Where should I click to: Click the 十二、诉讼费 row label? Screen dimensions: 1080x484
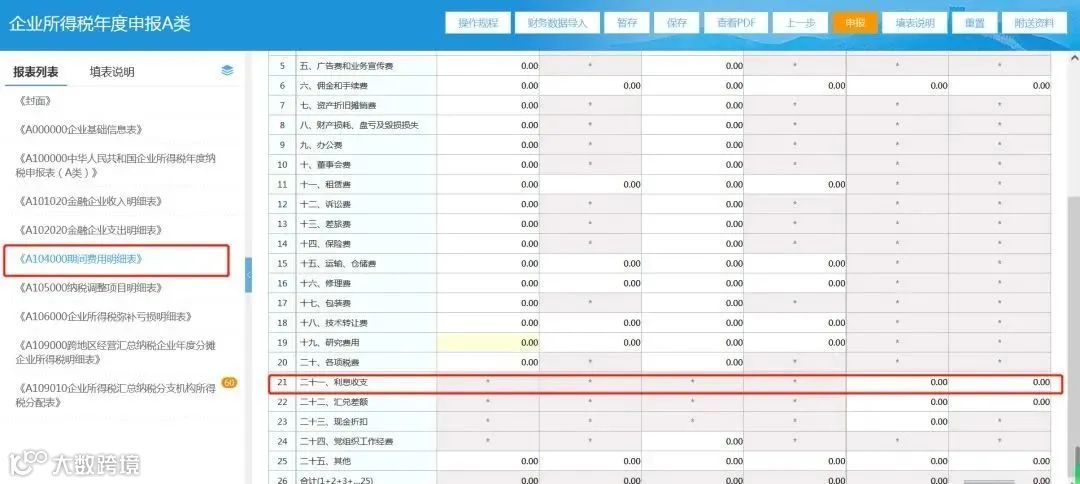326,204
